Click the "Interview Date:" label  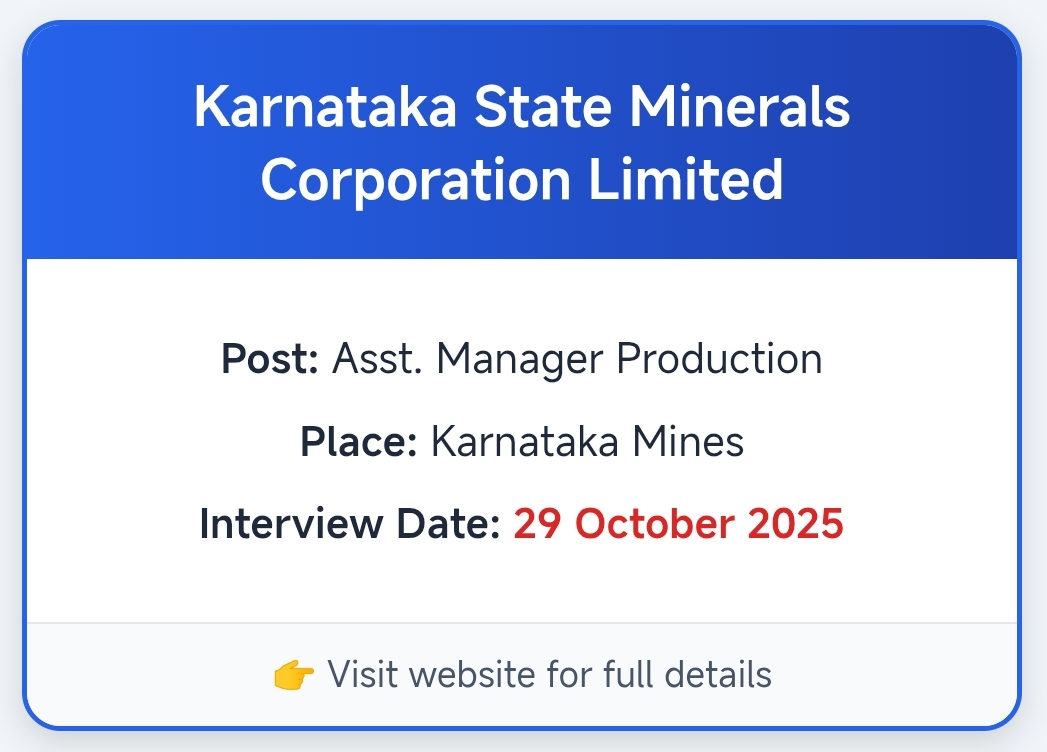coord(349,524)
